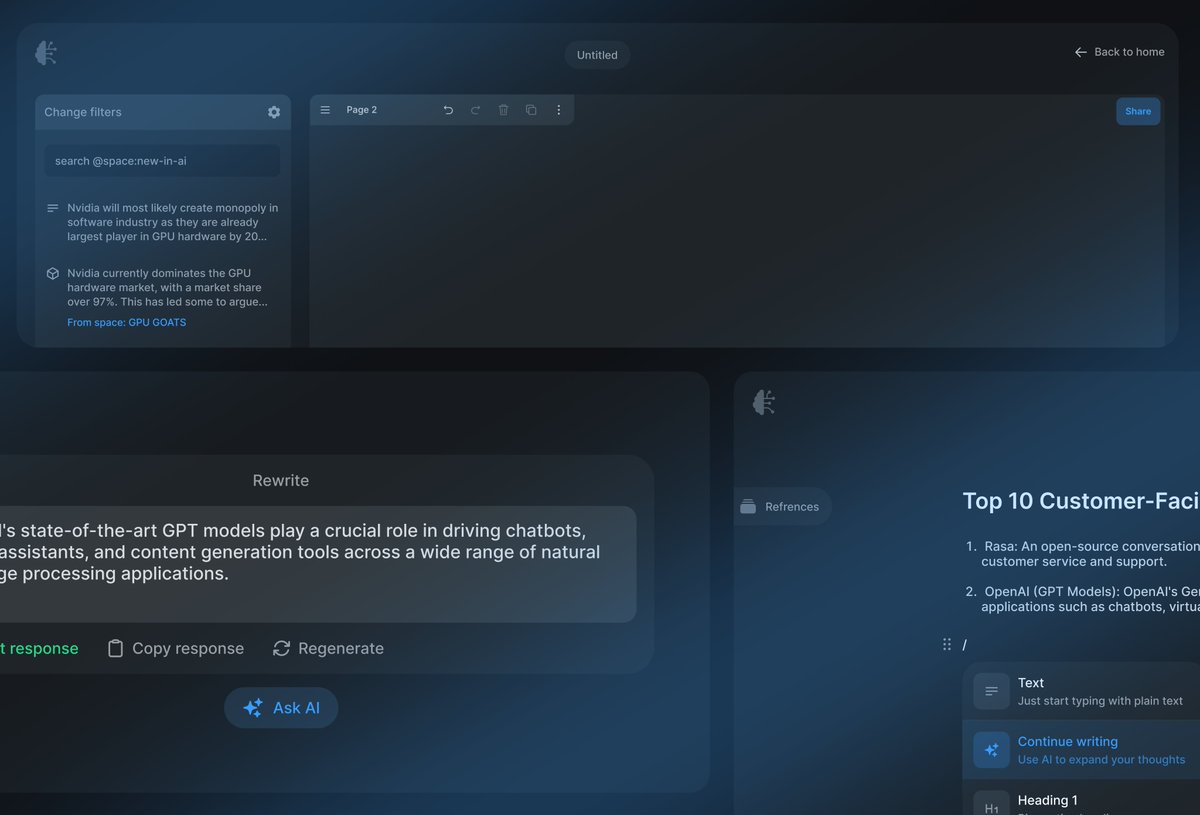1200x815 pixels.
Task: Click the Continue writing sparkle icon
Action: [991, 750]
